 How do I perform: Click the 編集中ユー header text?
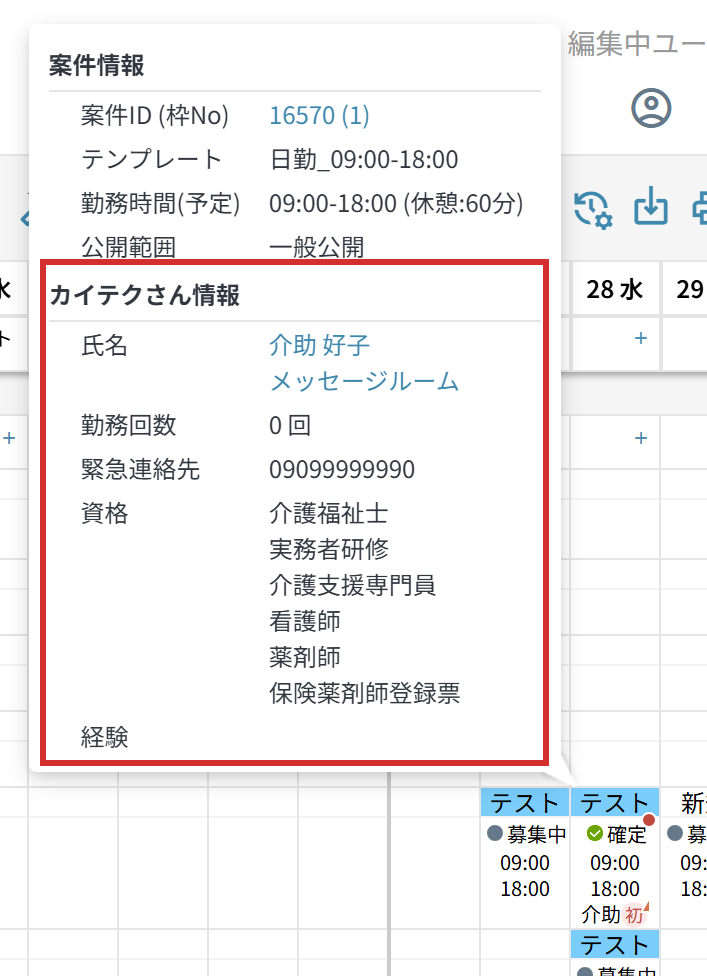(637, 44)
